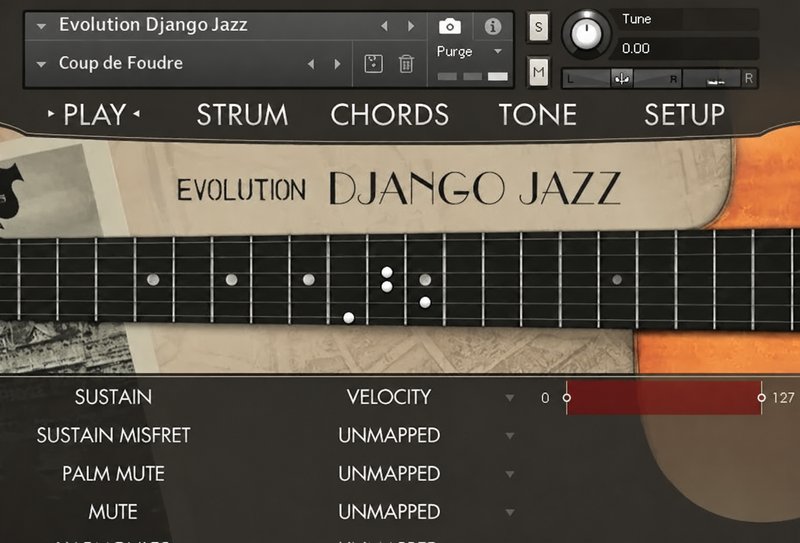Expand the SUSTAIN VELOCITY mapping dropdown arrow

509,398
